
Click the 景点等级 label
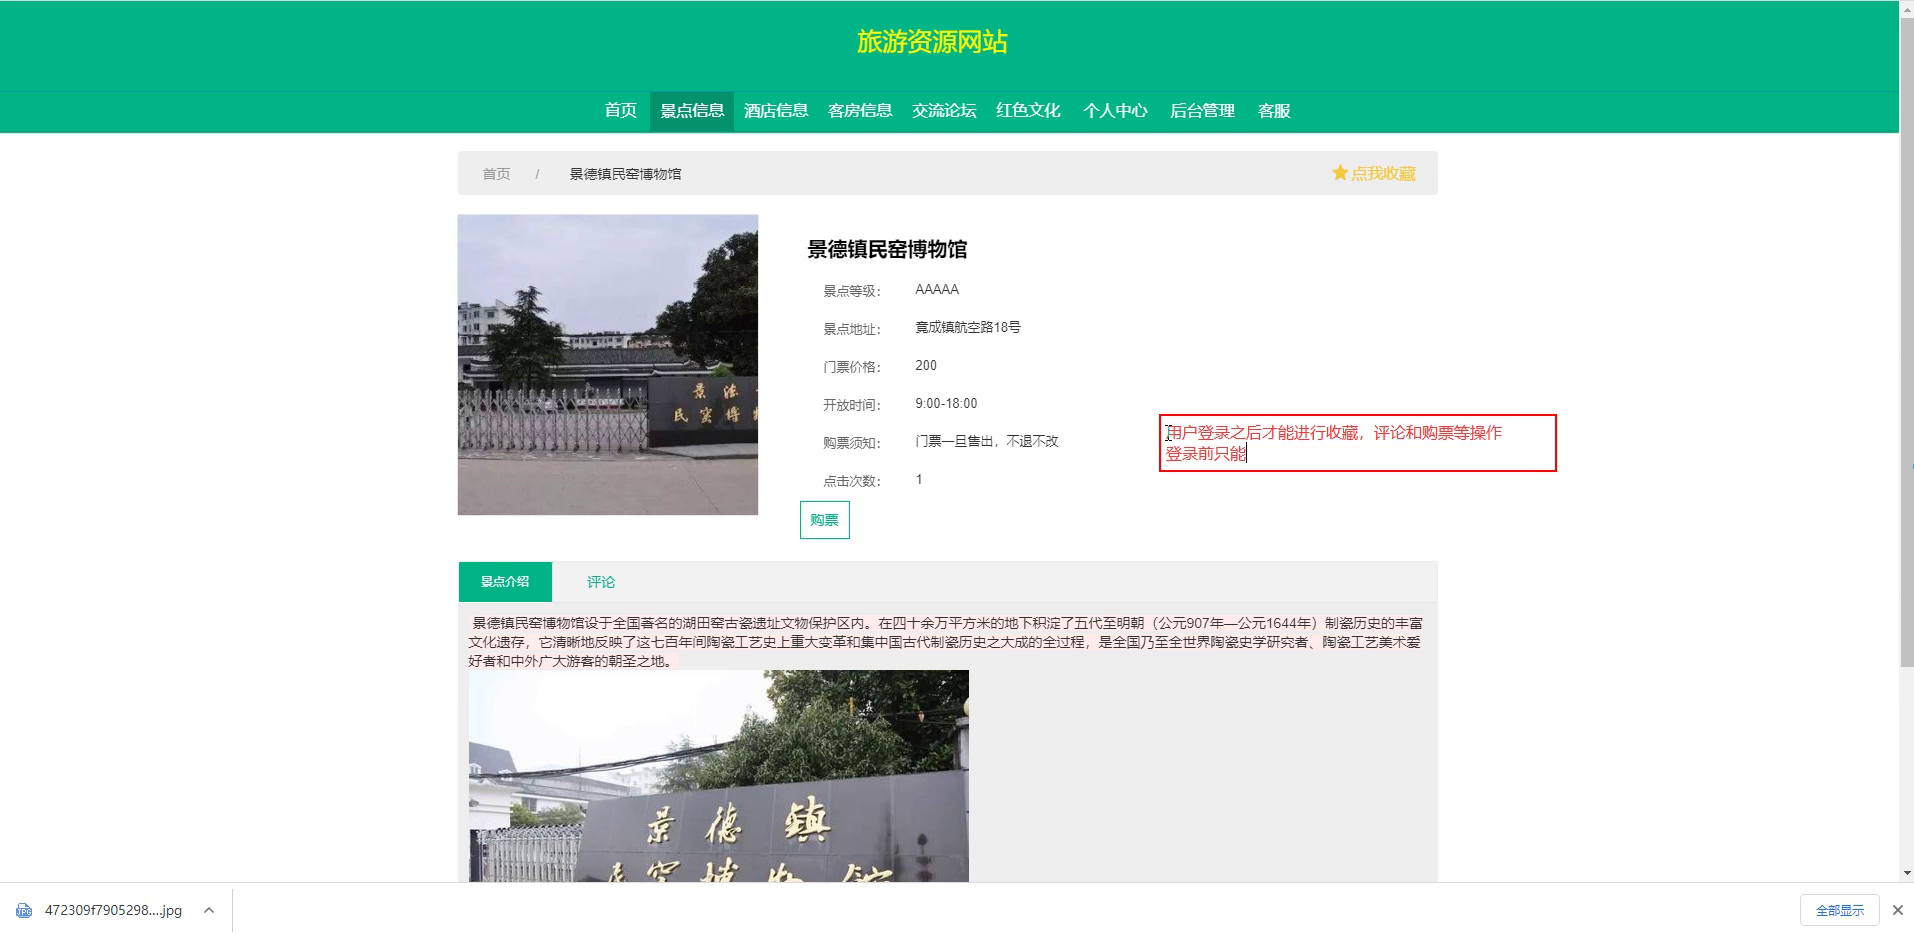tap(852, 291)
